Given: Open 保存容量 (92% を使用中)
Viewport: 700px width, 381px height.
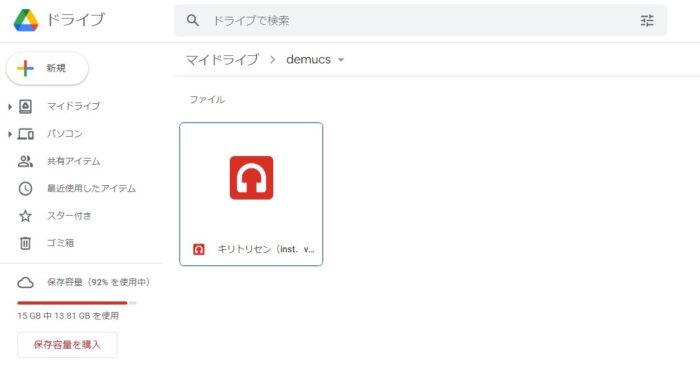Looking at the screenshot, I should coord(99,282).
